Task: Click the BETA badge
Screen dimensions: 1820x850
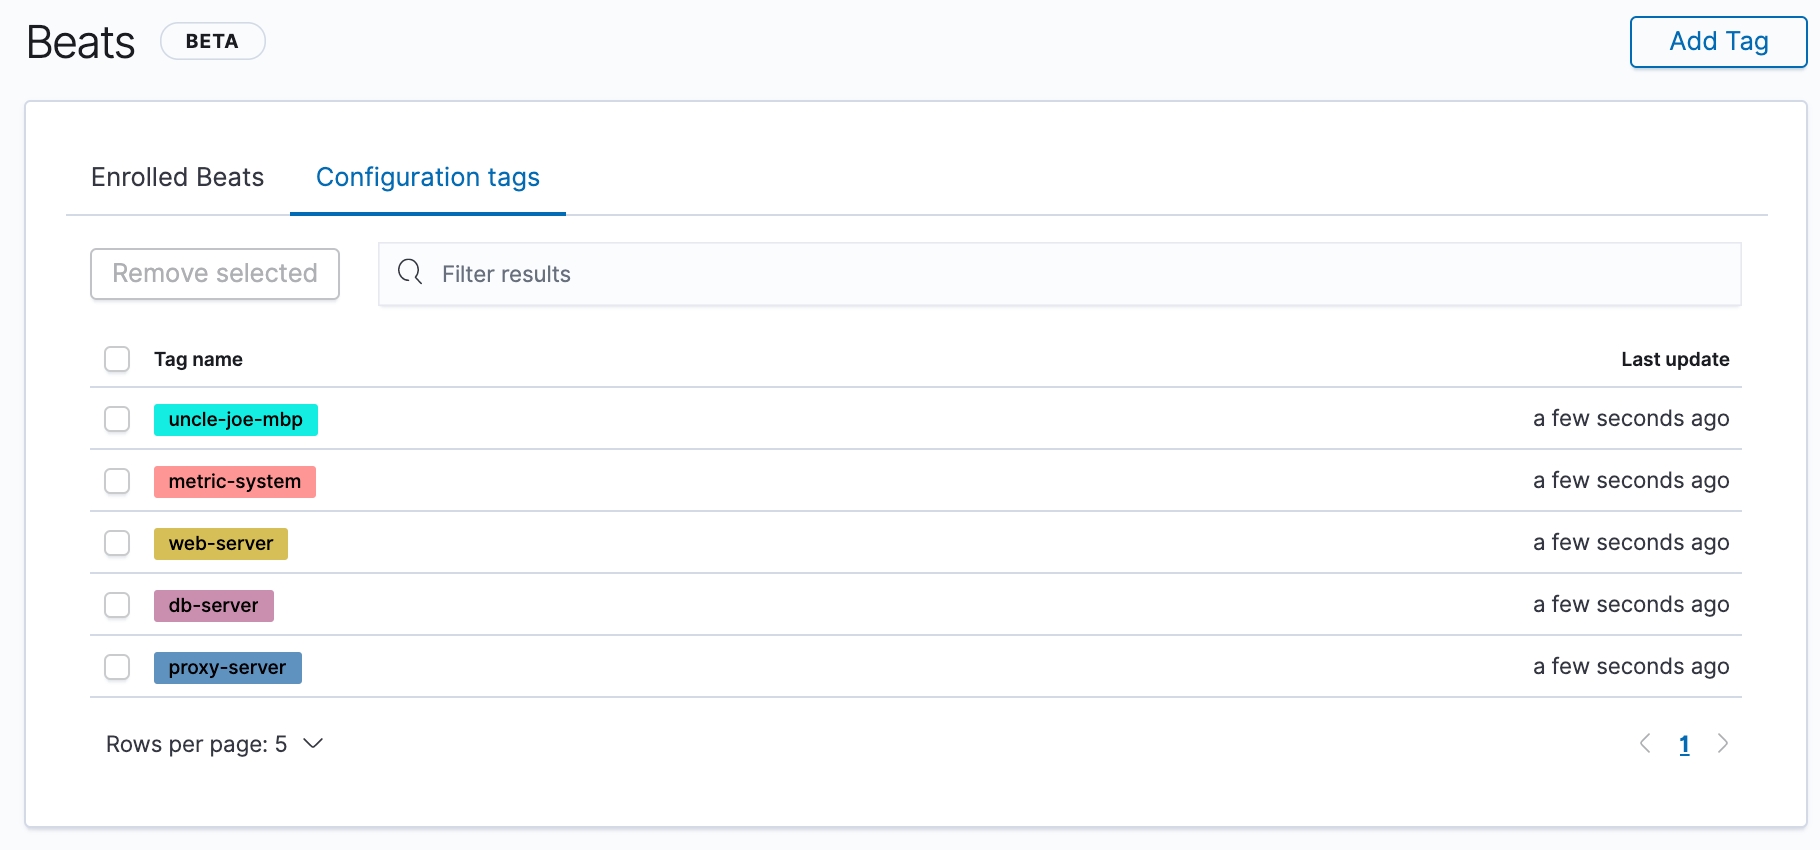Action: [x=212, y=42]
